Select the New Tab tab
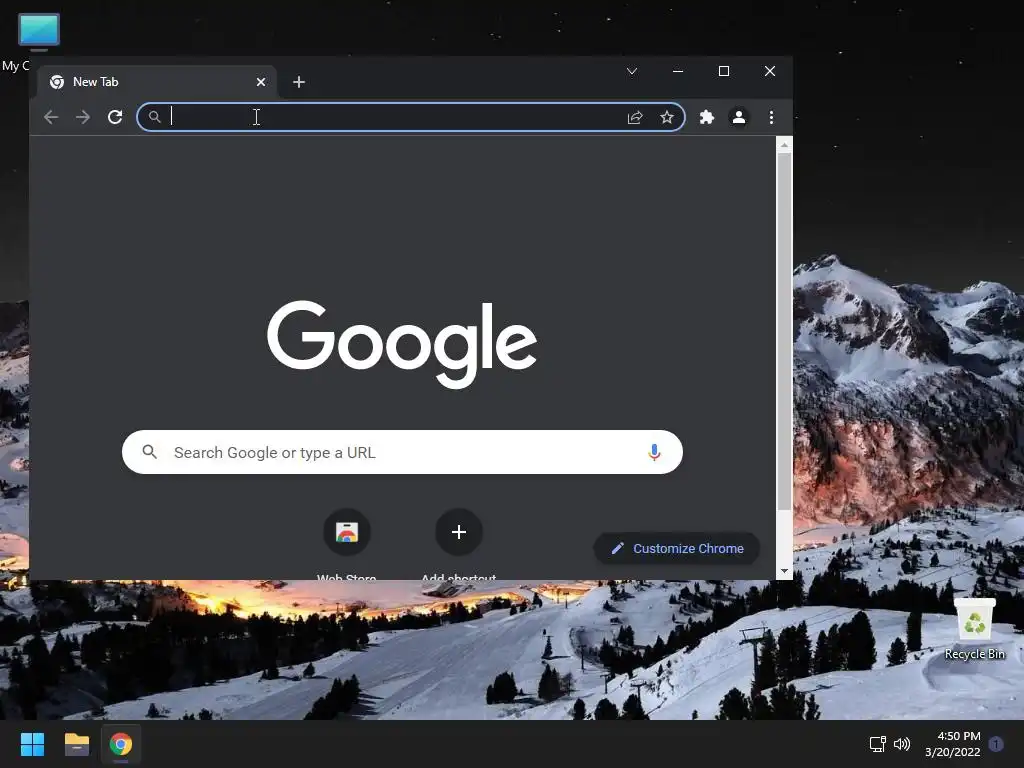 [x=157, y=82]
